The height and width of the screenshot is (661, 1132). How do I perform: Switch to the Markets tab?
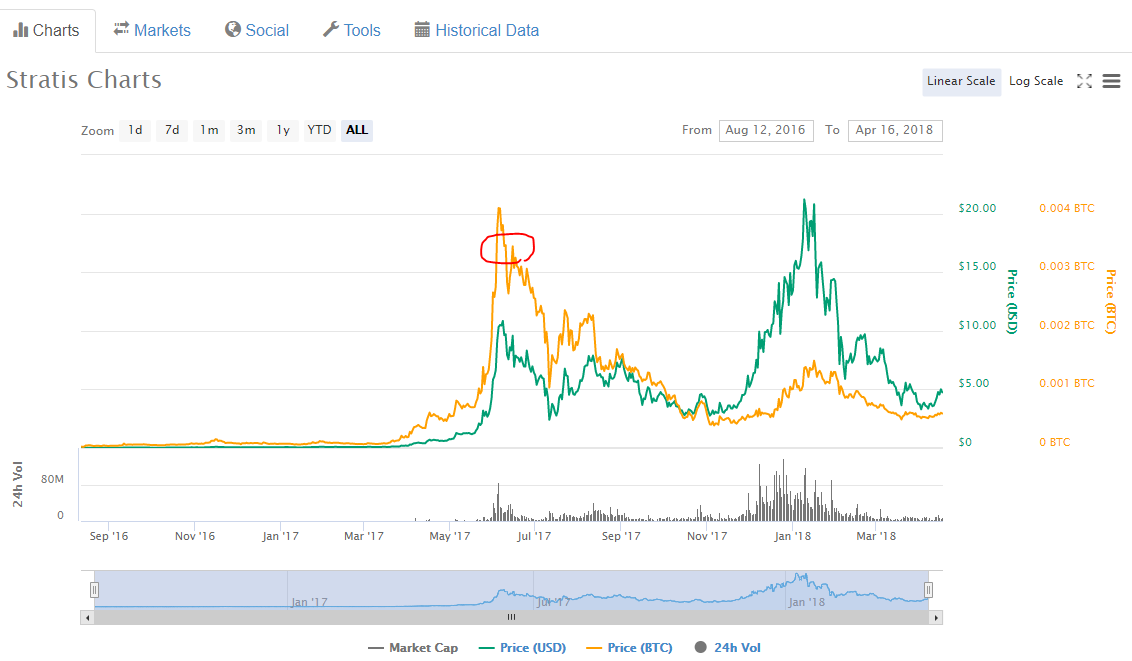click(152, 30)
